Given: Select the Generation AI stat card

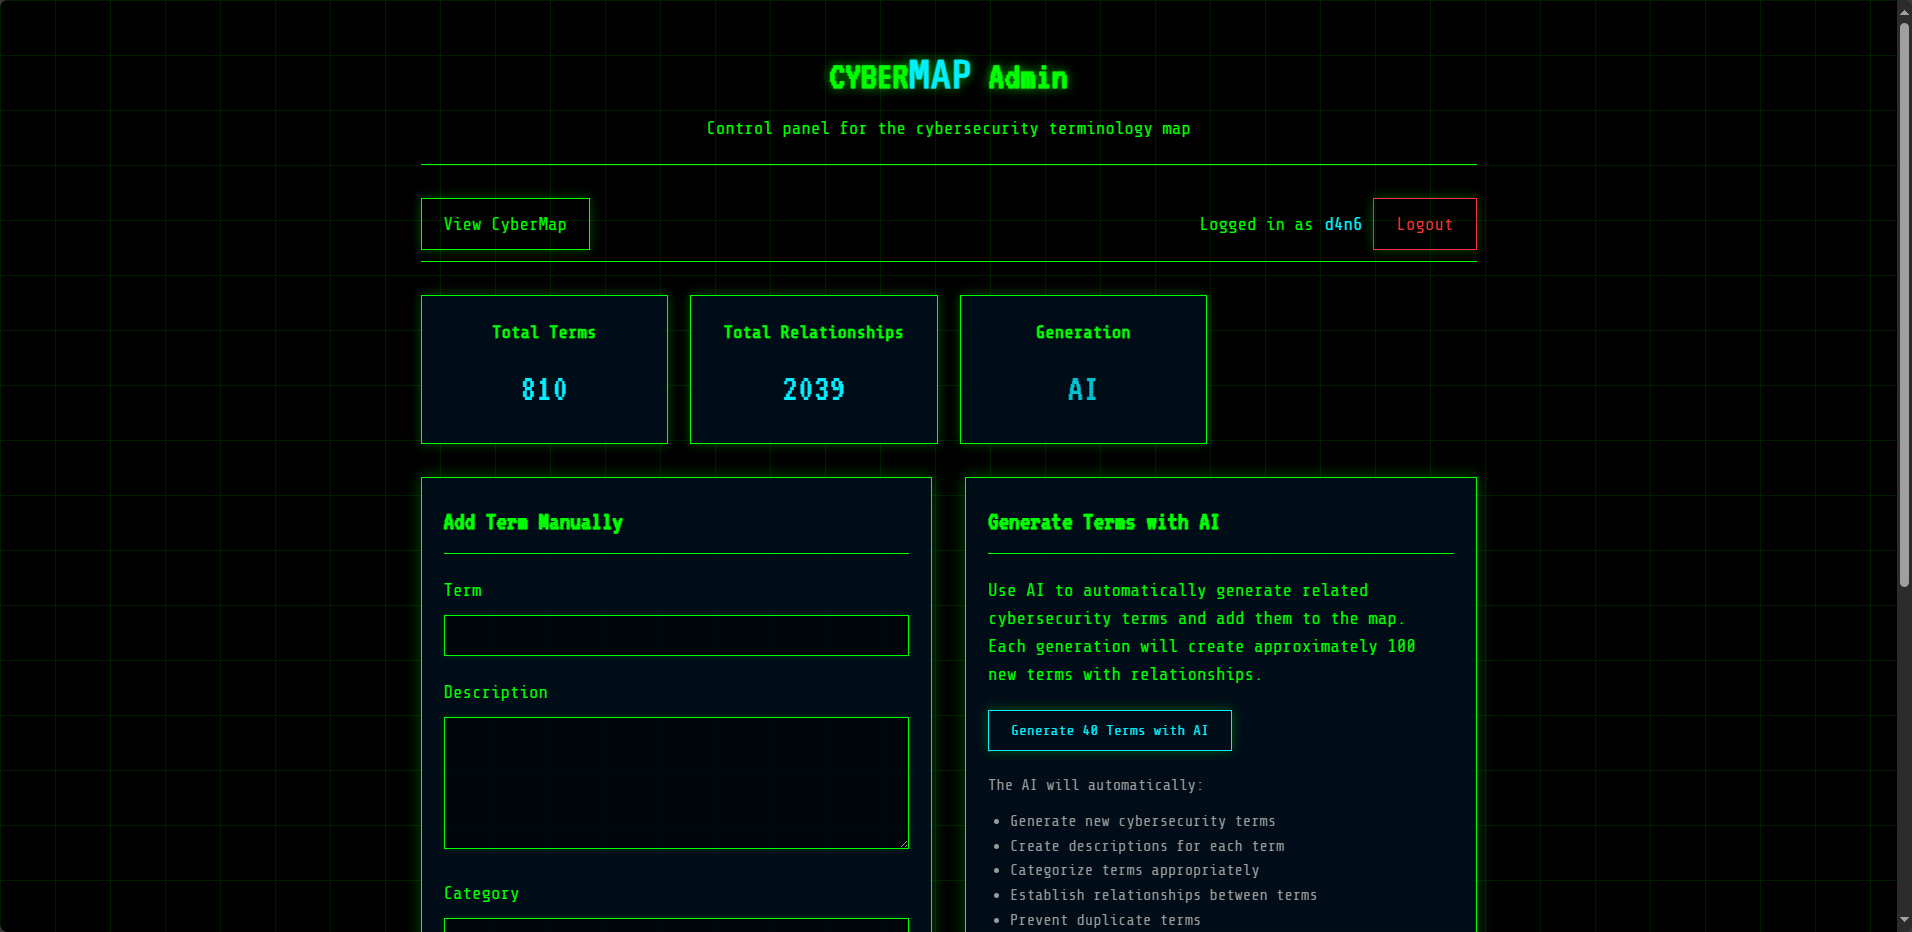Looking at the screenshot, I should point(1083,369).
